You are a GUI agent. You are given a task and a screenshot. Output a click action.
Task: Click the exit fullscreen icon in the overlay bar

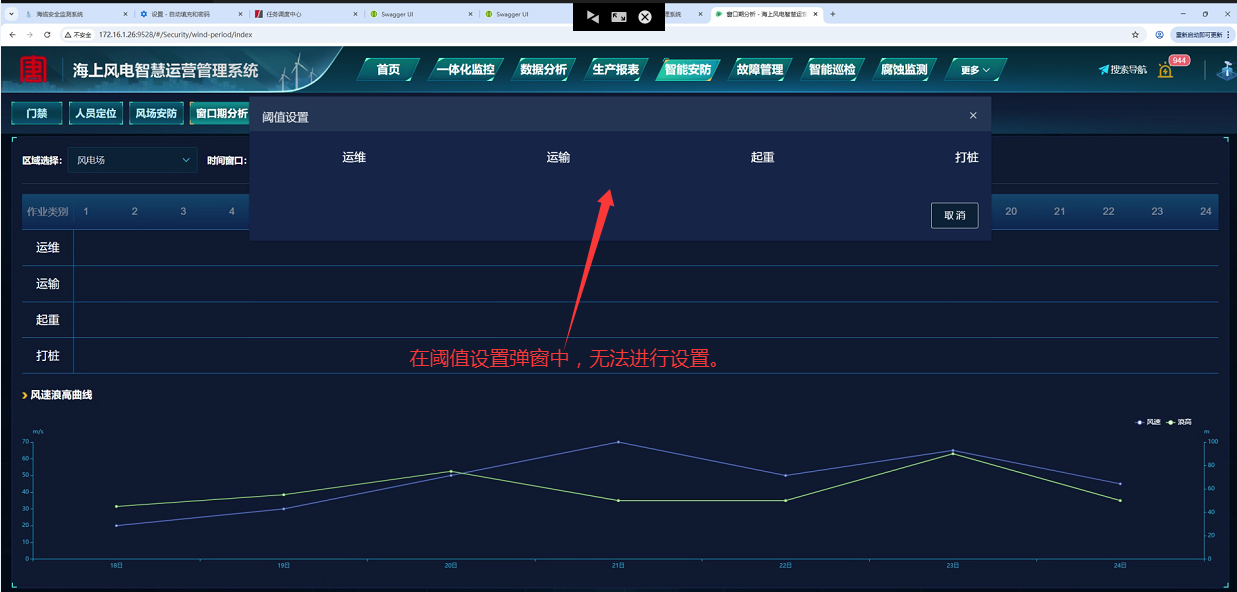point(619,17)
